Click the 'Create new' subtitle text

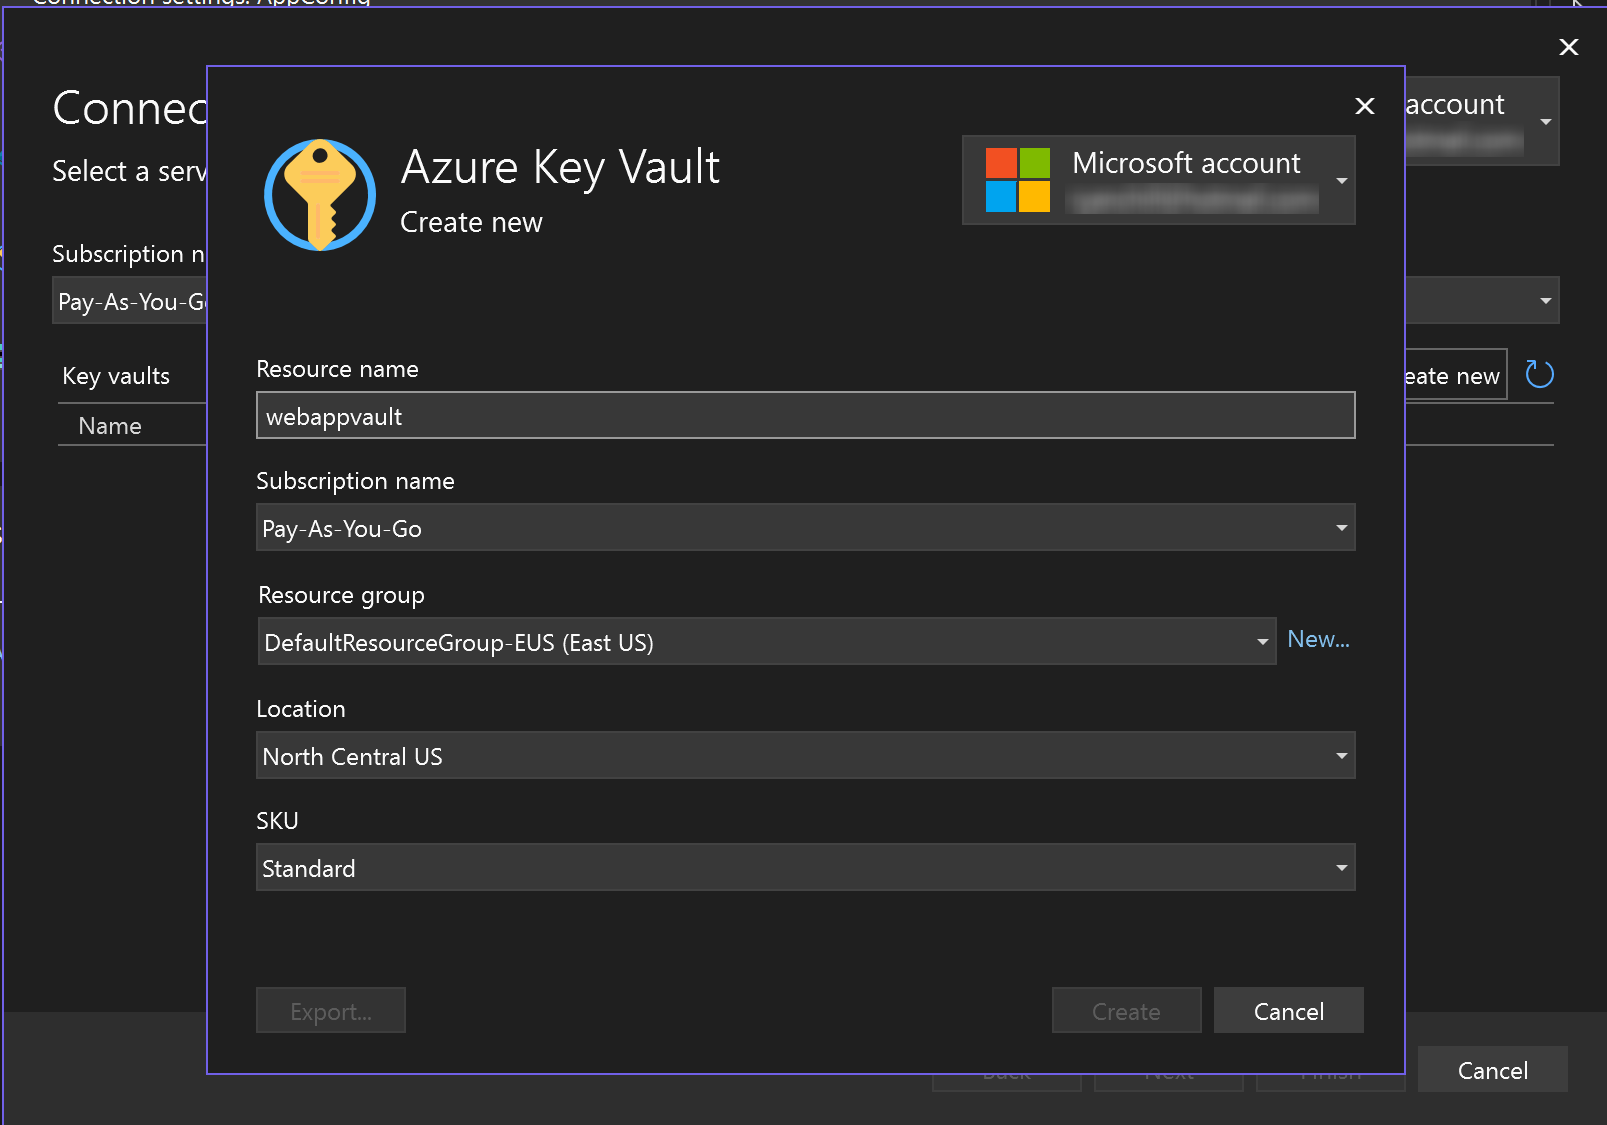point(471,222)
